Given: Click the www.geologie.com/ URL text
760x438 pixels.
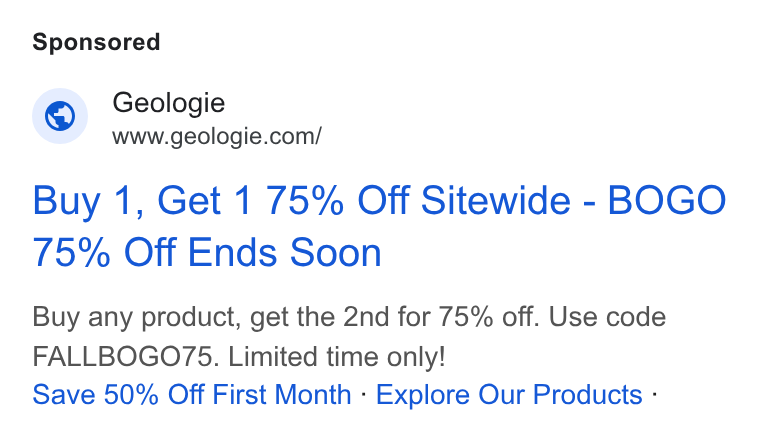Looking at the screenshot, I should pos(217,137).
